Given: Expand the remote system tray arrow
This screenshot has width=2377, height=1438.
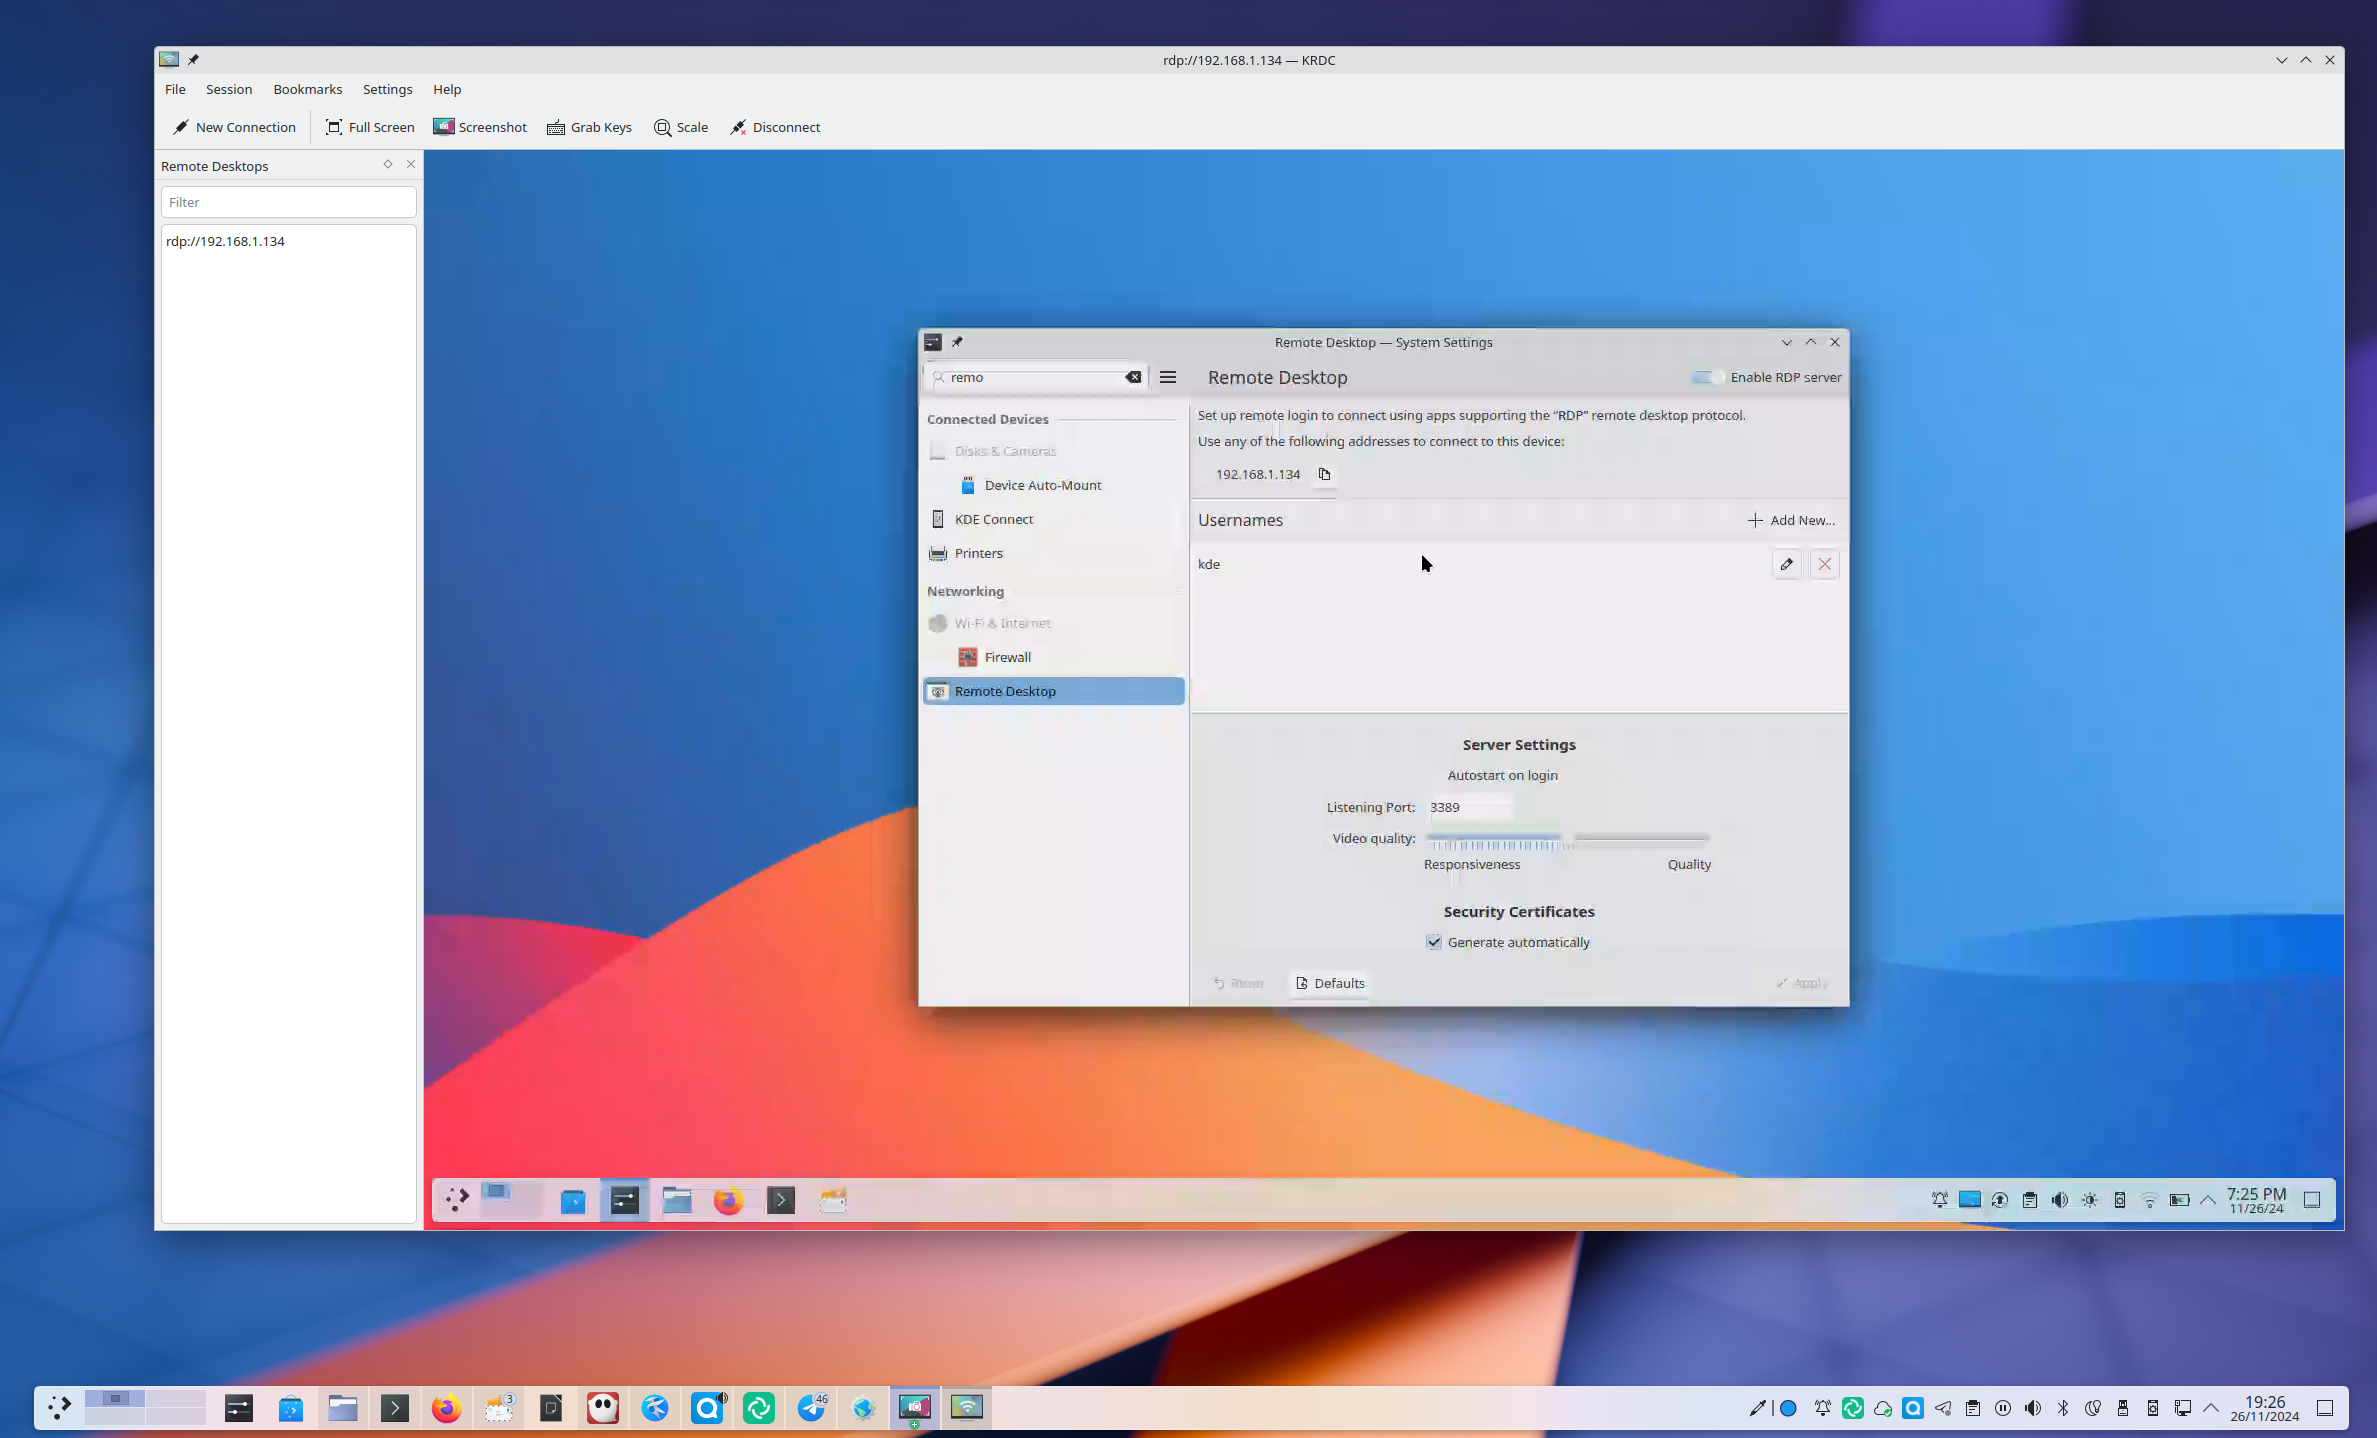Looking at the screenshot, I should pyautogui.click(x=2208, y=1199).
